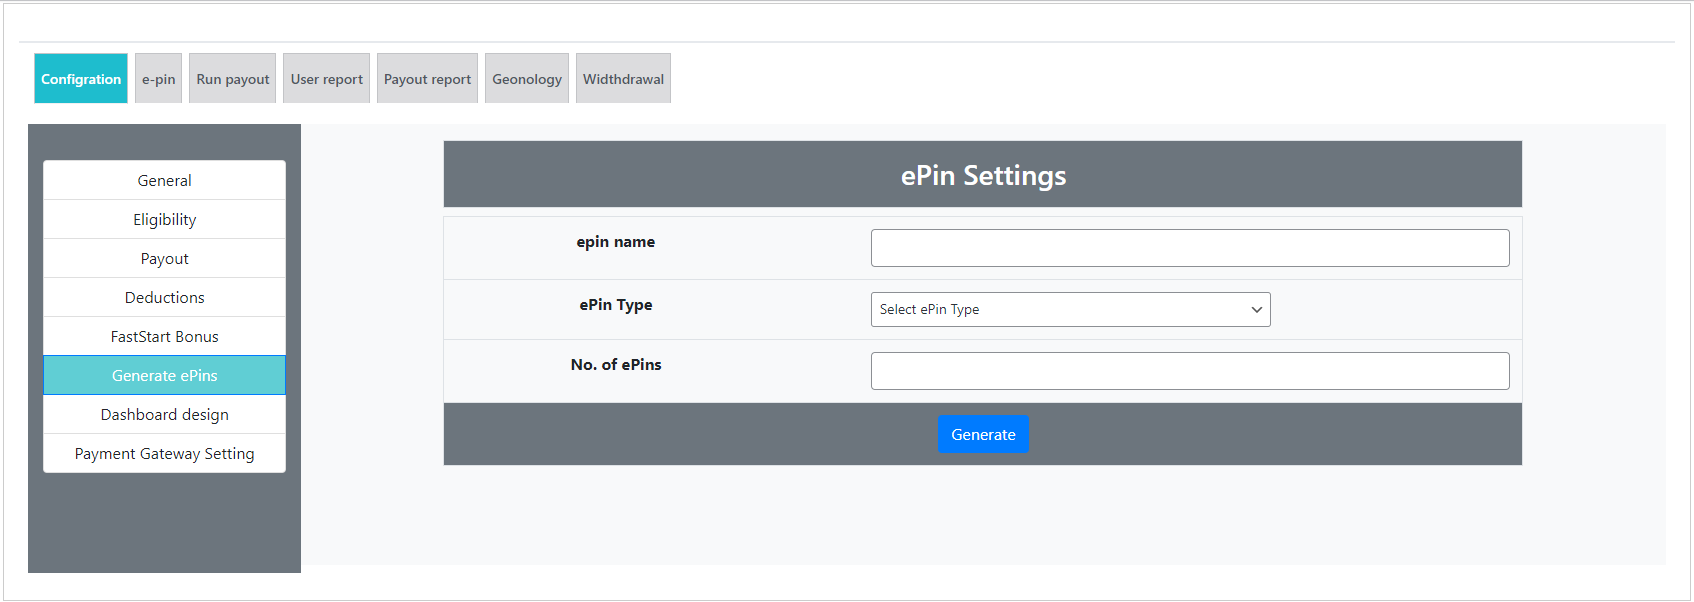This screenshot has height=602, width=1694.
Task: Open Dashboard design settings
Action: coord(164,415)
